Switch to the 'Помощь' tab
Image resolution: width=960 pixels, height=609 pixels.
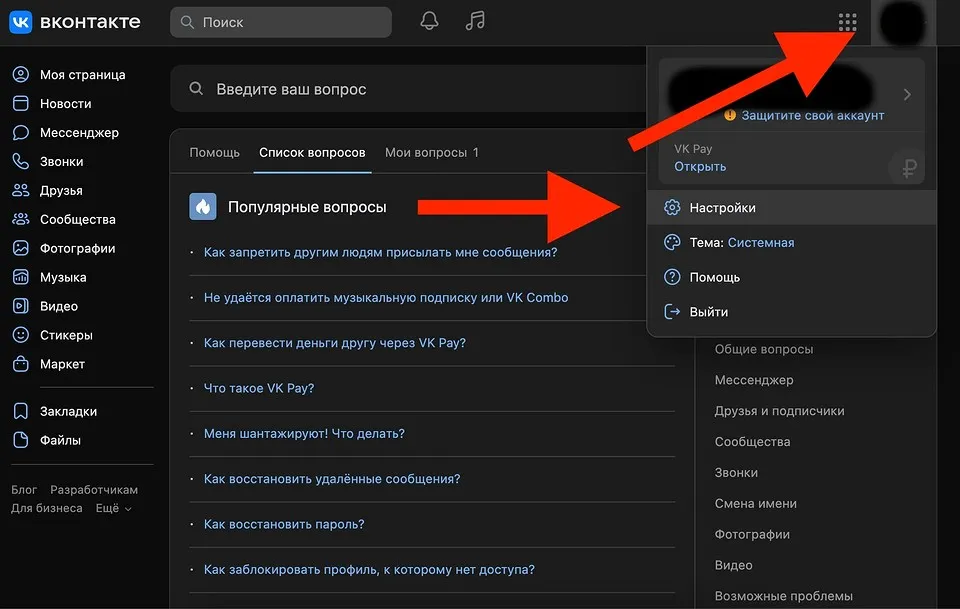pyautogui.click(x=214, y=152)
